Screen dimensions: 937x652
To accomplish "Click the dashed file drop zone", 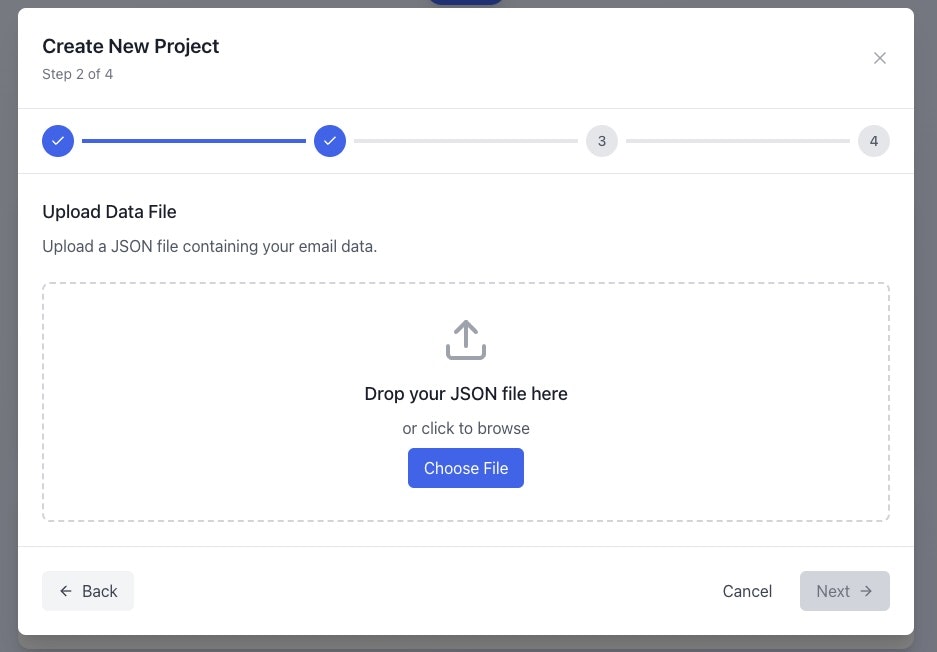I will [465, 401].
